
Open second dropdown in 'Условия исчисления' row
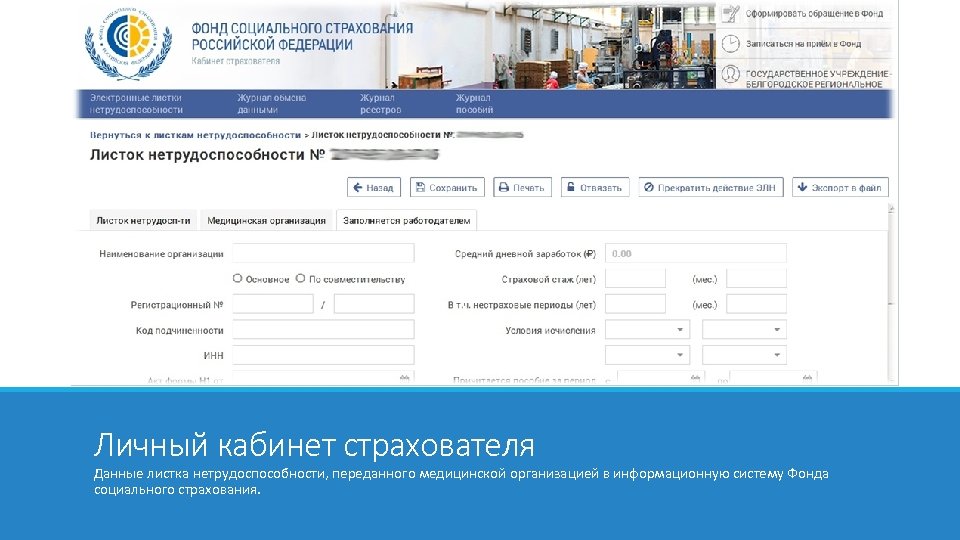click(x=744, y=329)
